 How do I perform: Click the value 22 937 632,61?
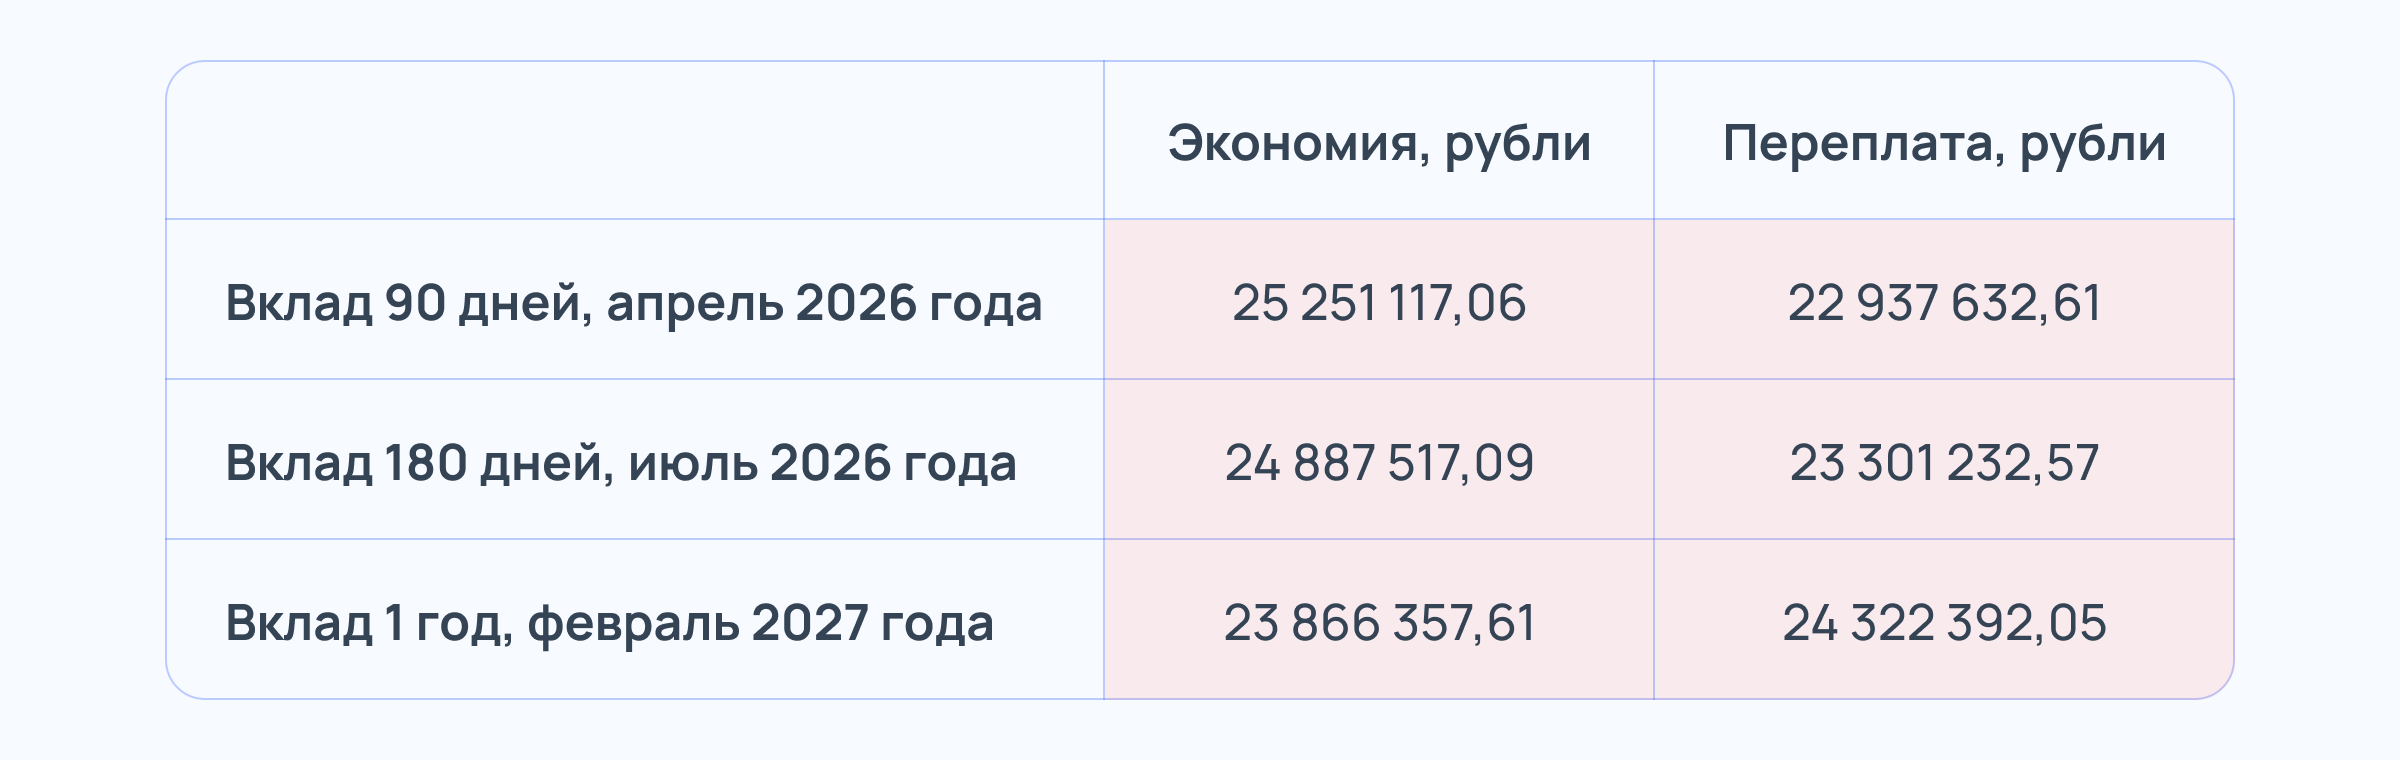tap(1943, 302)
